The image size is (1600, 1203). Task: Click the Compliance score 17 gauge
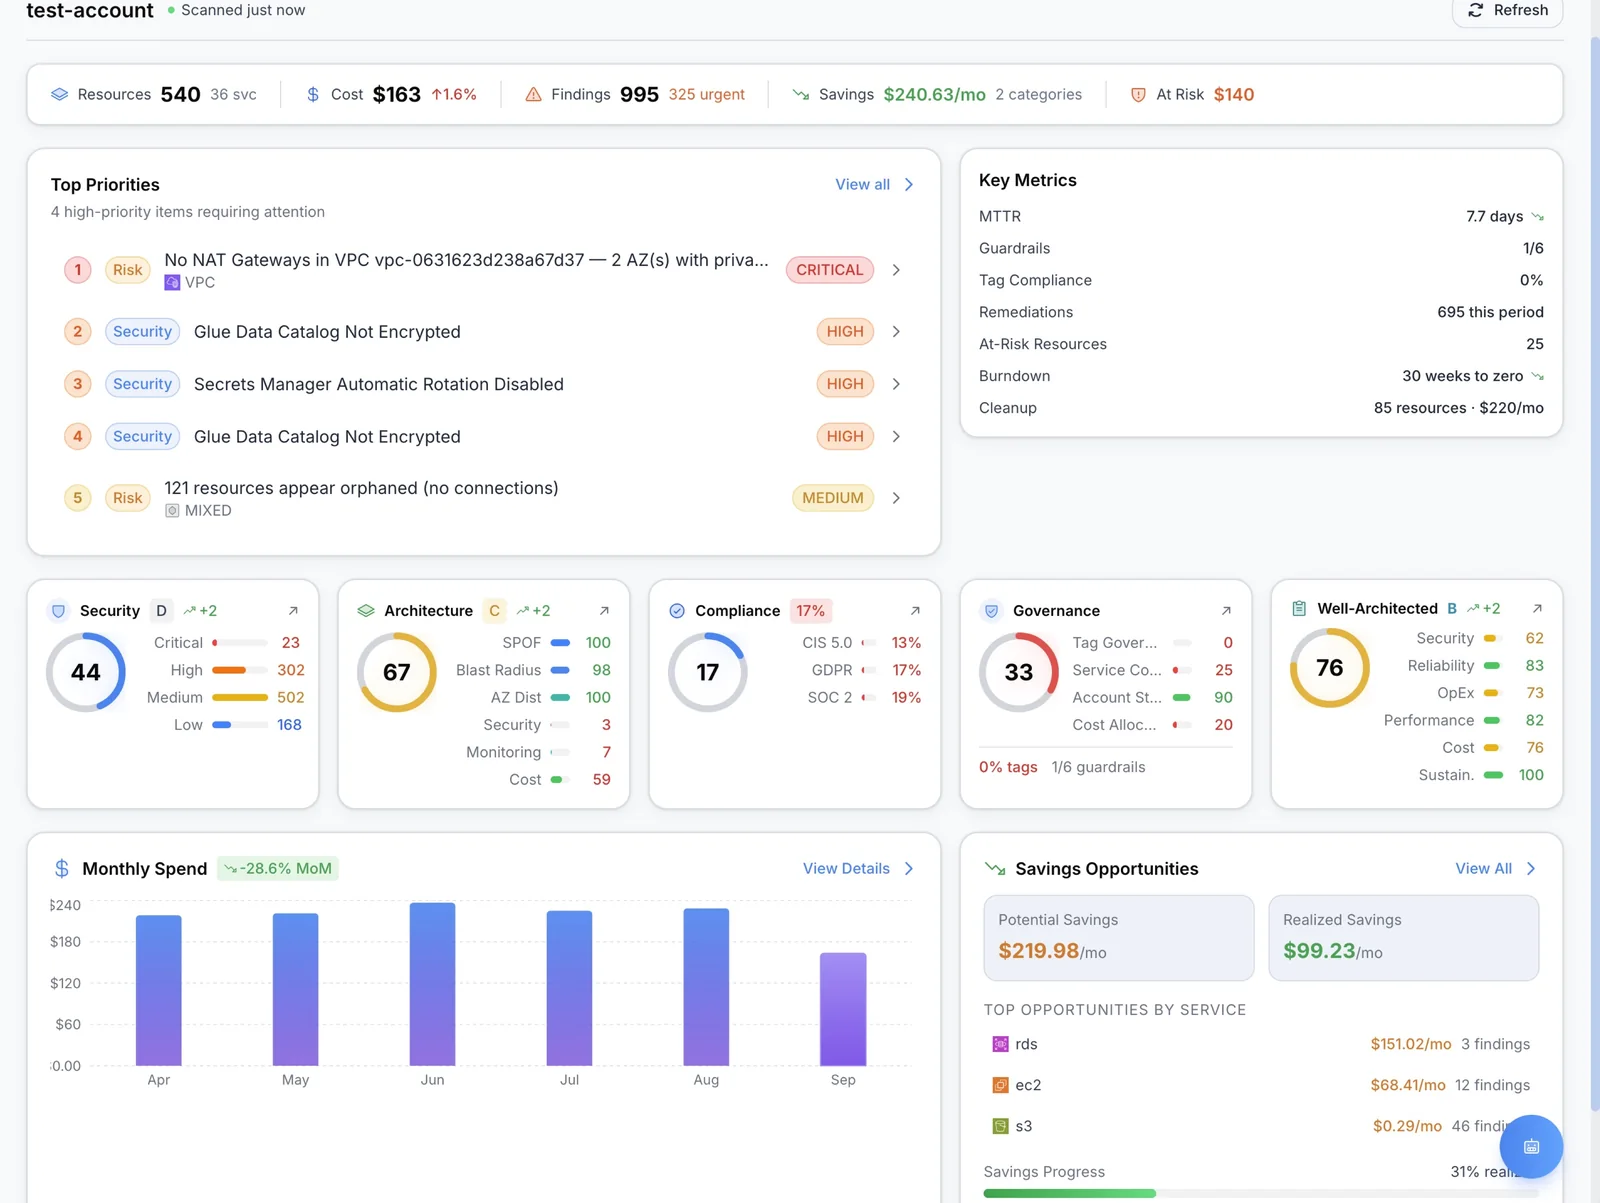pos(708,672)
